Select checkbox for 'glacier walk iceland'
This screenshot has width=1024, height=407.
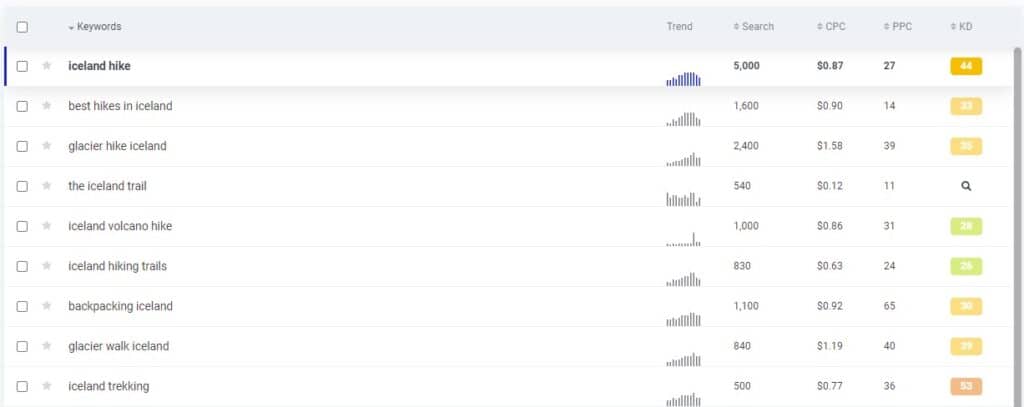click(x=22, y=346)
